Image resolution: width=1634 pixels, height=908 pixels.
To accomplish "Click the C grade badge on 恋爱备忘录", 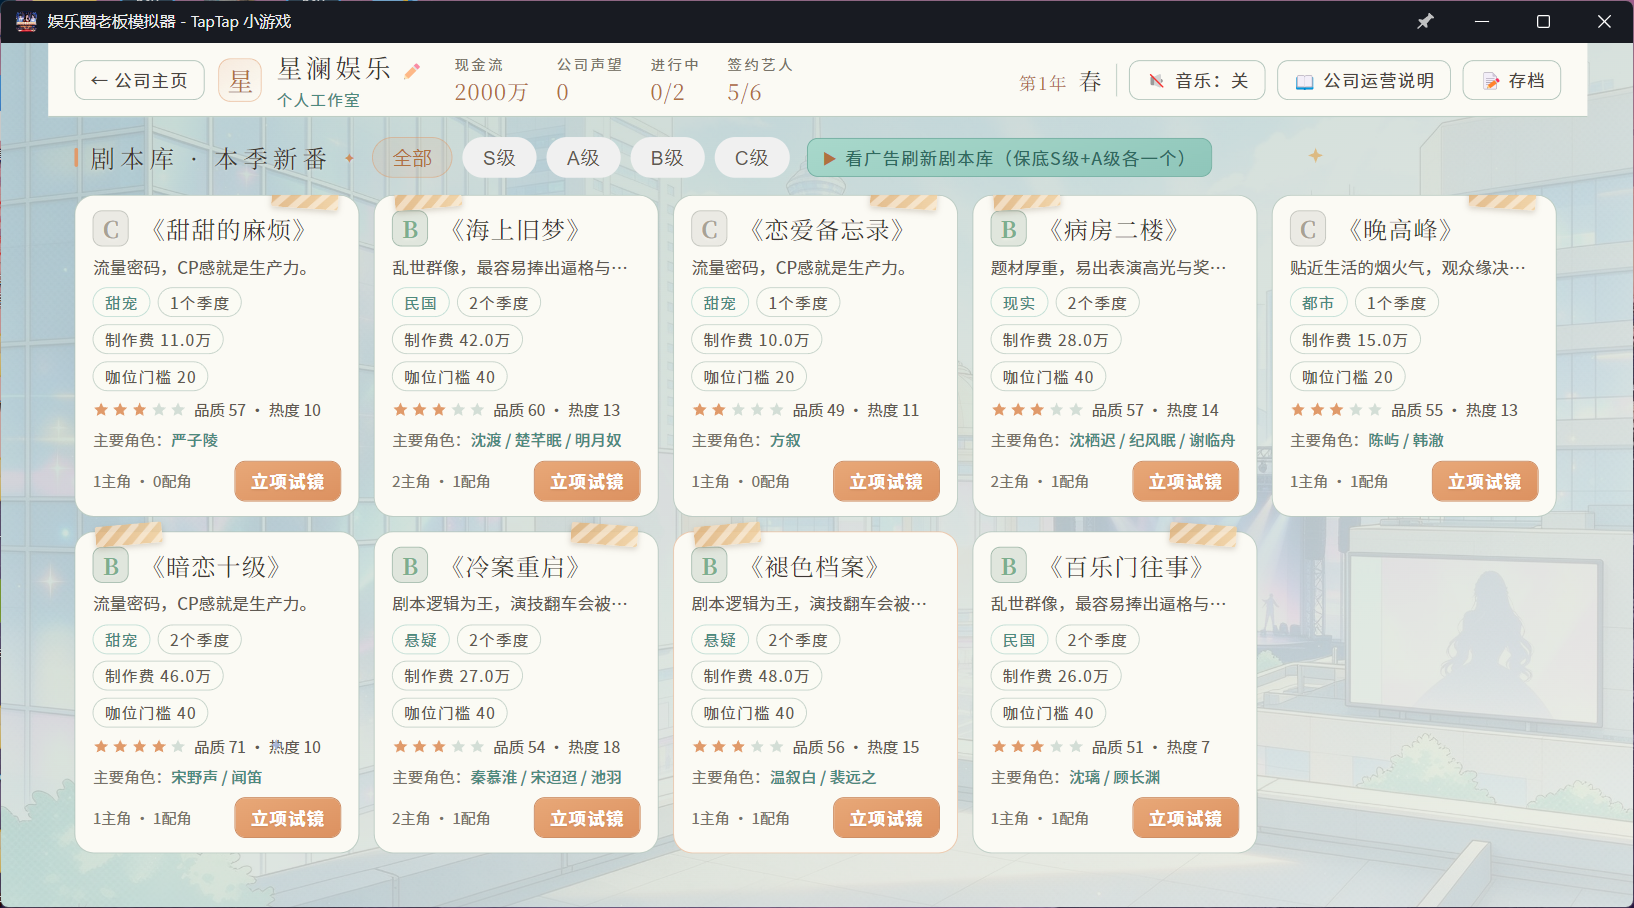I will (x=709, y=230).
